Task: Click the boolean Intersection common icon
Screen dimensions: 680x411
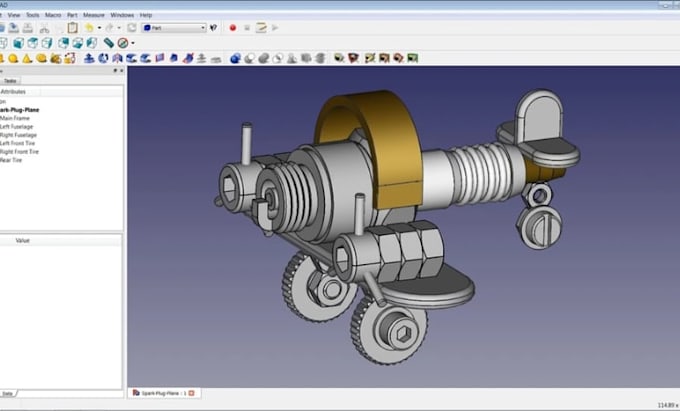Action: pos(278,58)
